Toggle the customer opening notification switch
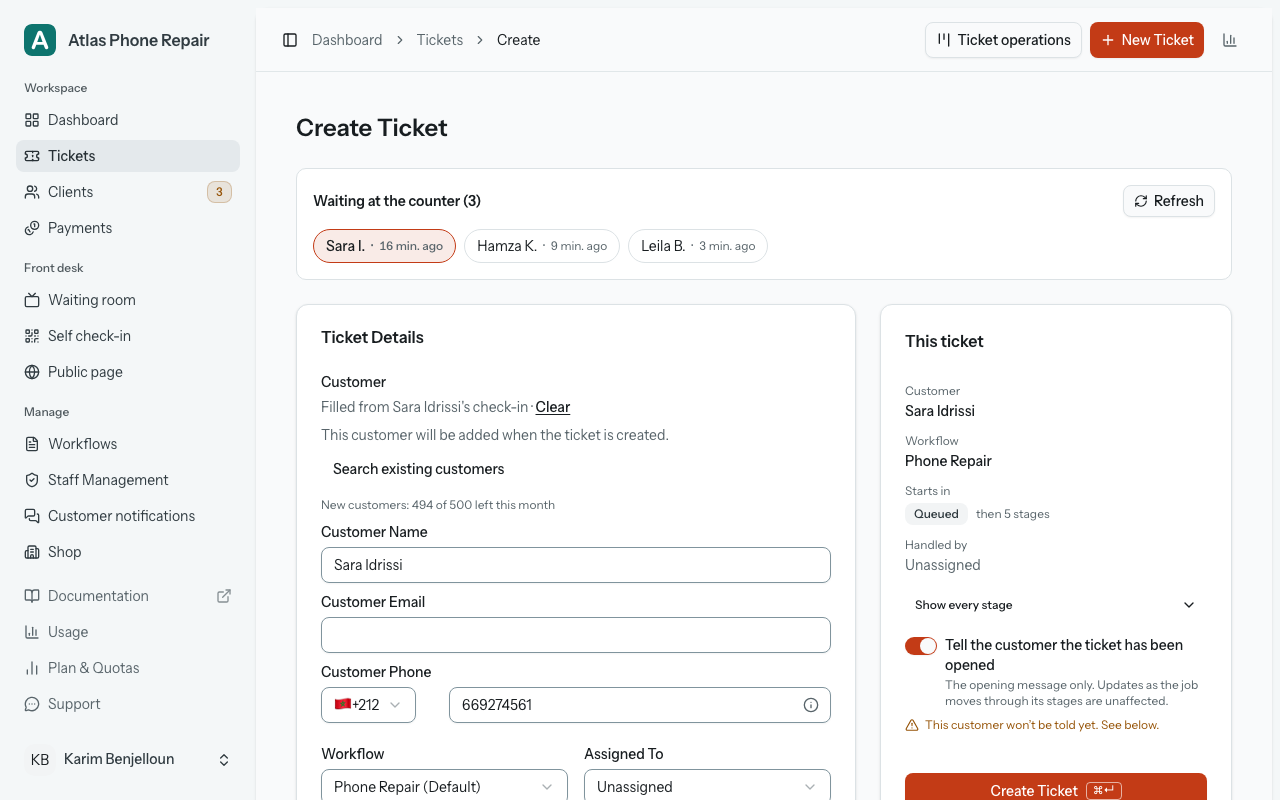Viewport: 1280px width, 800px height. point(921,646)
